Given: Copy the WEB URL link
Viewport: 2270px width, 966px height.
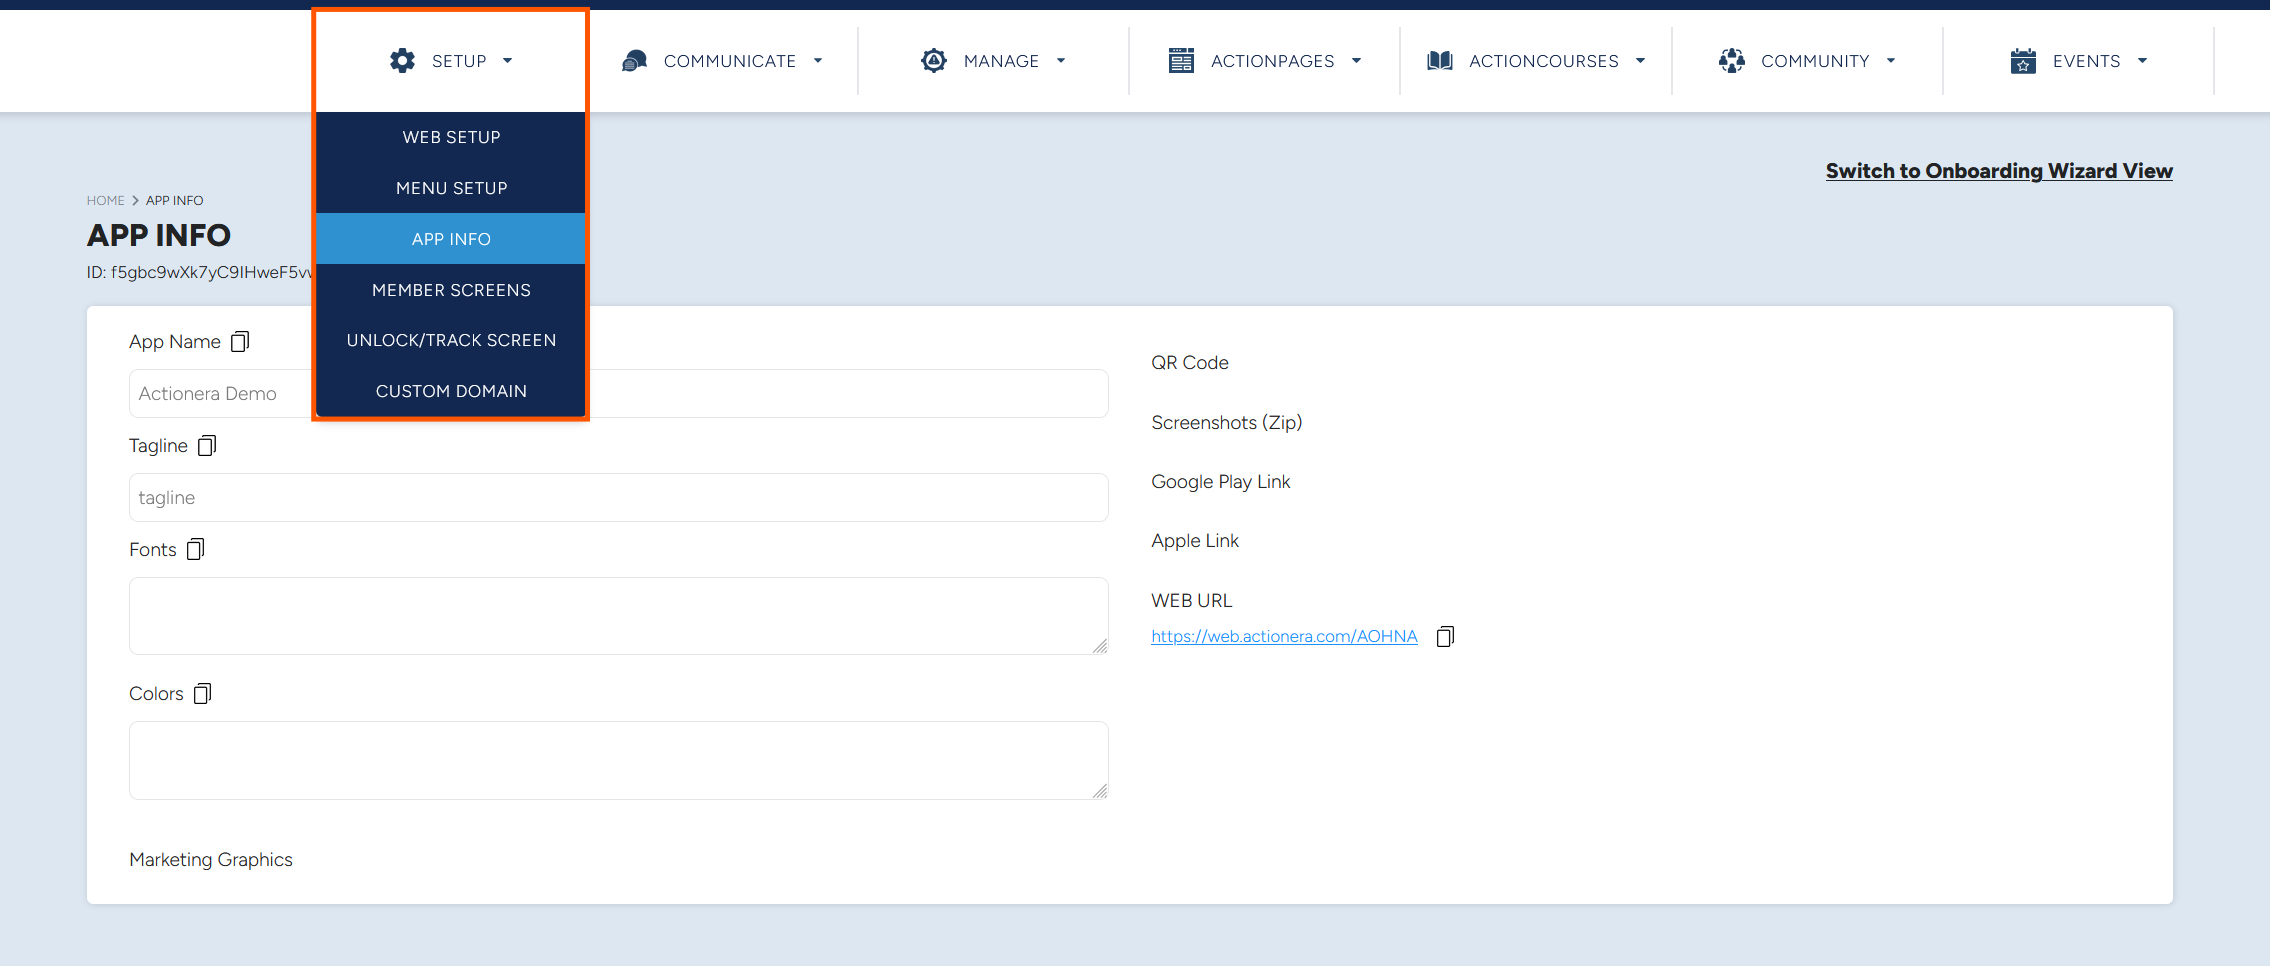Looking at the screenshot, I should click(x=1445, y=637).
